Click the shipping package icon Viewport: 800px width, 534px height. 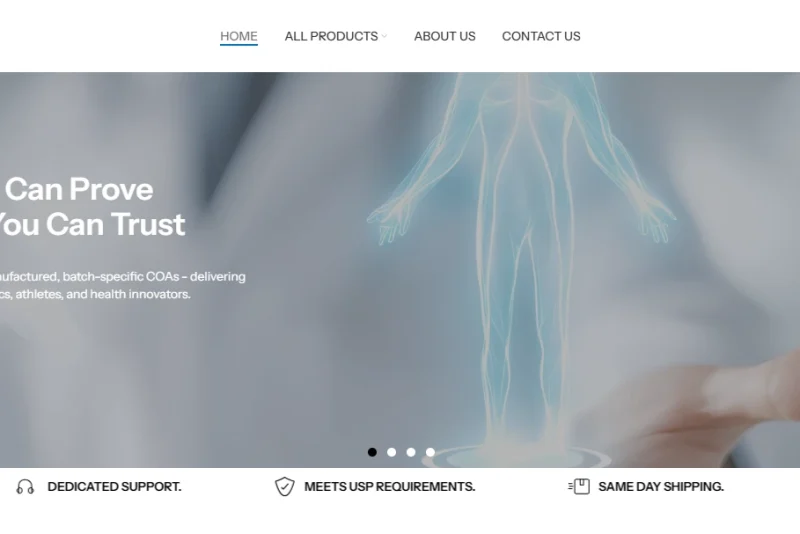(579, 487)
